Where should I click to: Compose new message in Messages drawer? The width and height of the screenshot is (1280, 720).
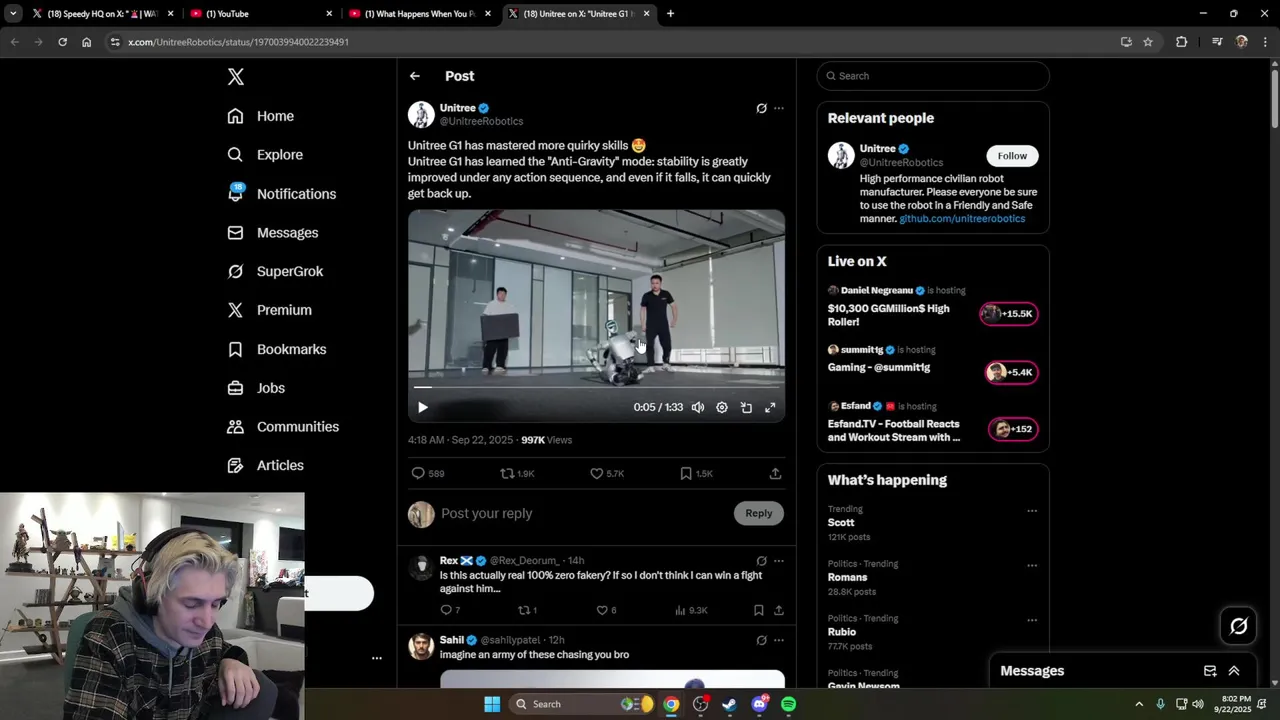click(x=1210, y=671)
